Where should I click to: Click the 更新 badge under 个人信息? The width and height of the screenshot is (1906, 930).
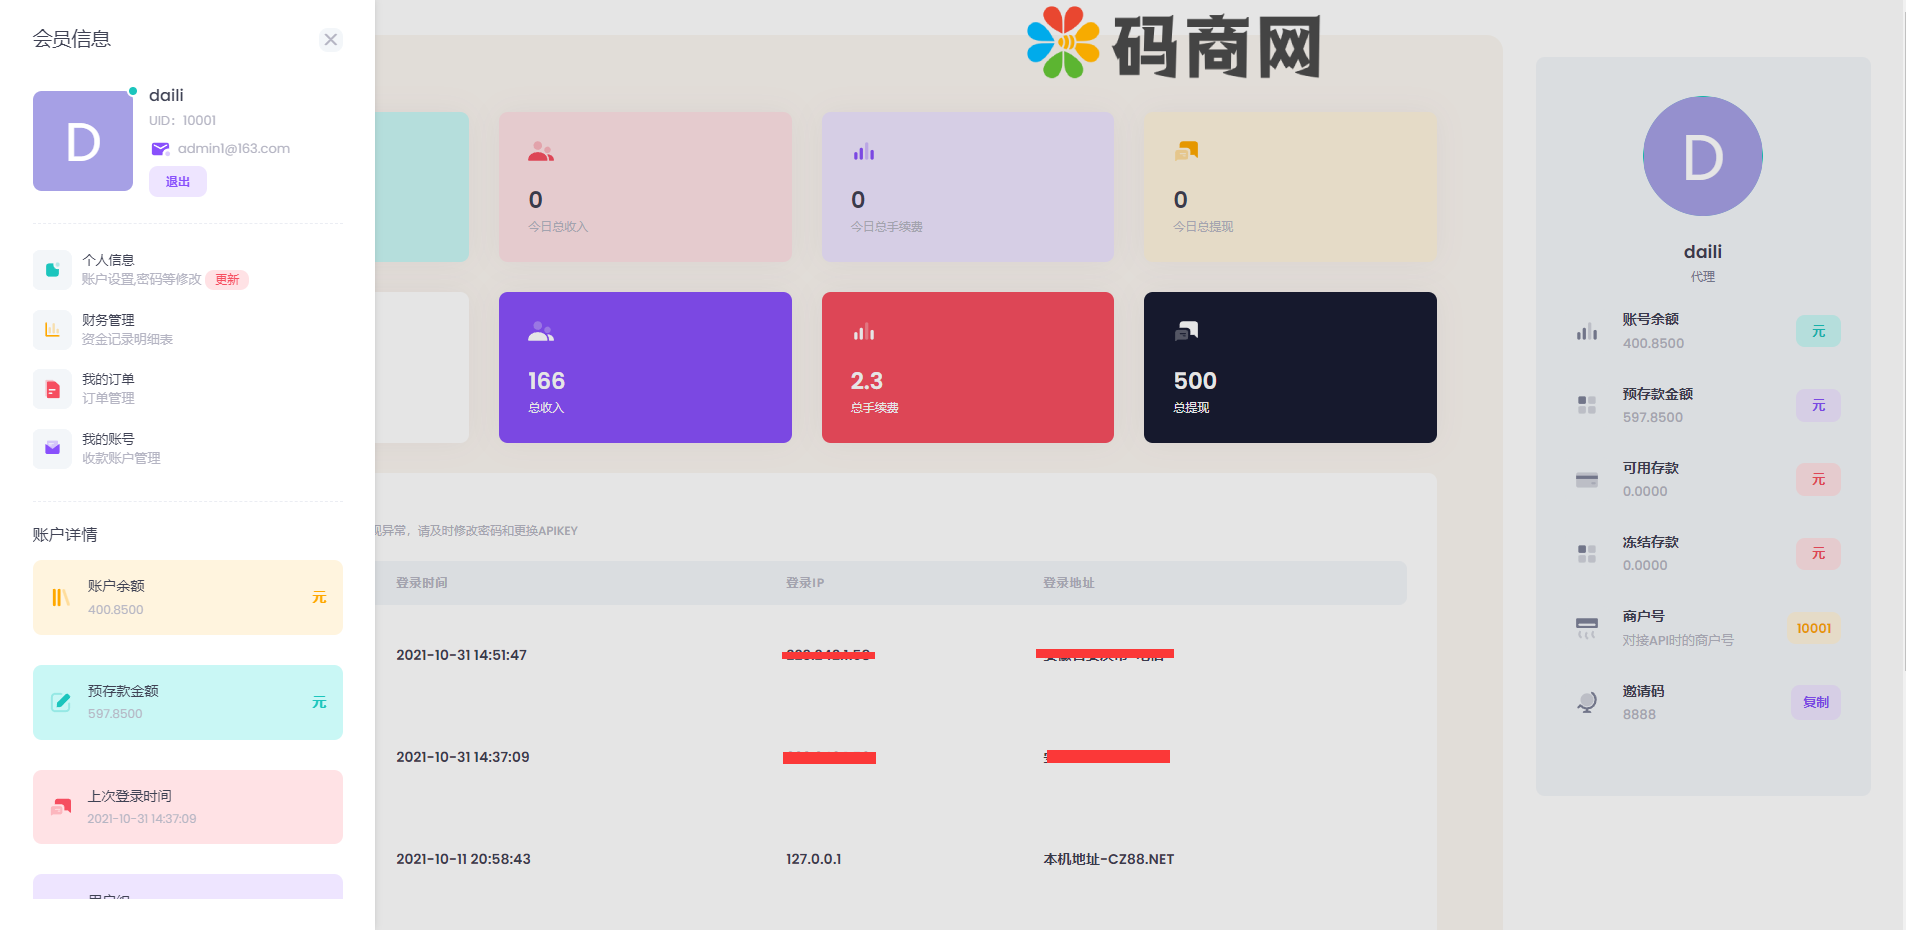click(x=227, y=280)
